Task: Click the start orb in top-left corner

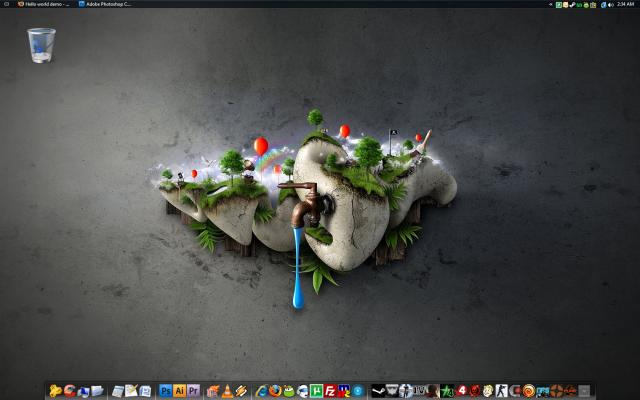Action: (x=6, y=4)
